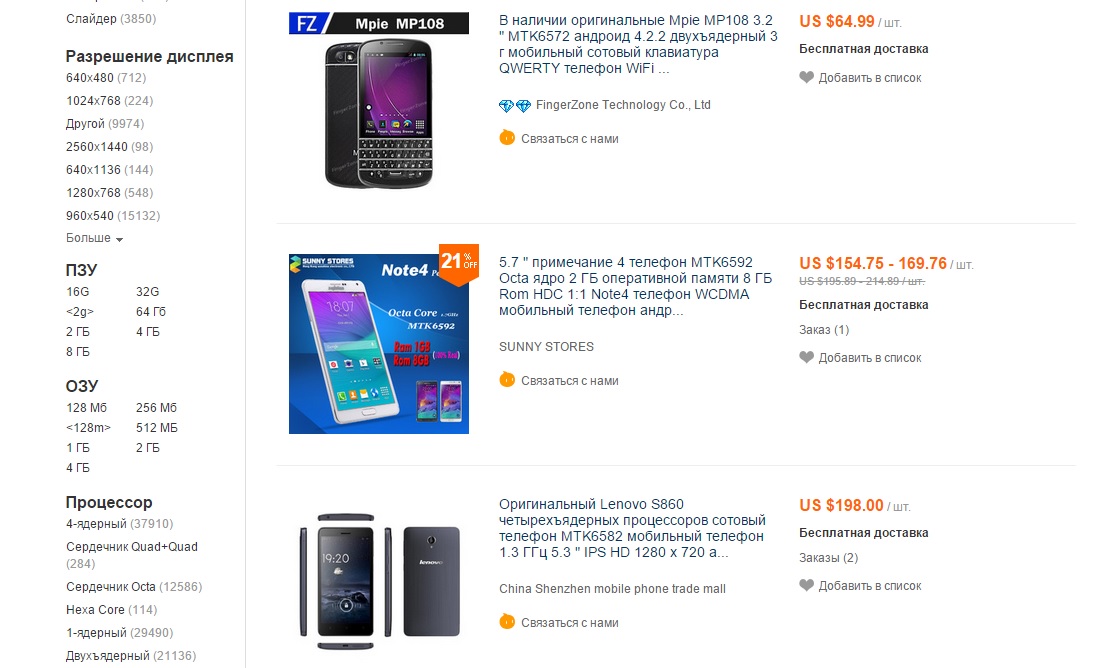
Task: Click heart icon for Mpie MP108 wishlist
Action: (x=806, y=77)
